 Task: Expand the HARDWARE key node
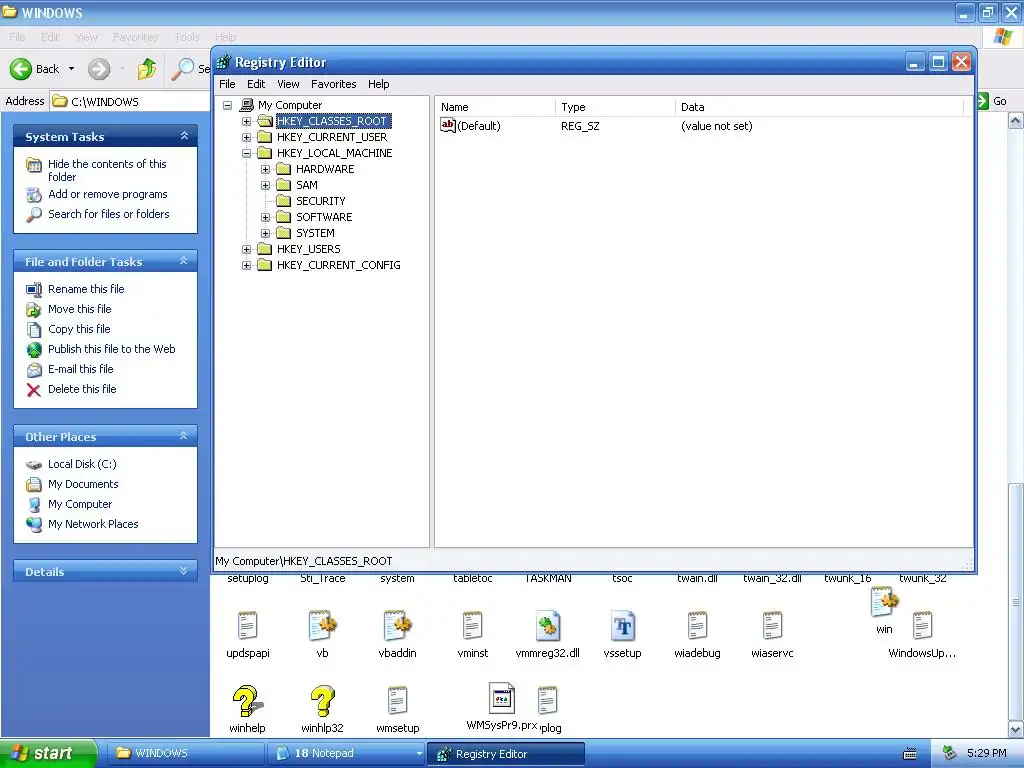click(265, 169)
